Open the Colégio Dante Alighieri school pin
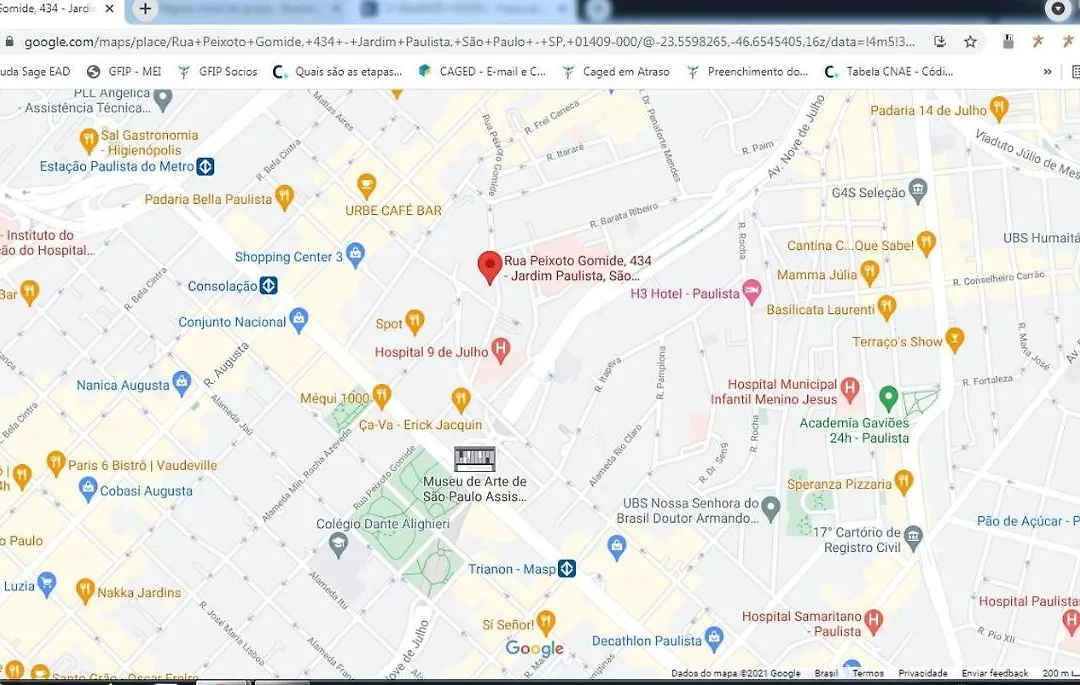The width and height of the screenshot is (1080, 685). (x=338, y=545)
